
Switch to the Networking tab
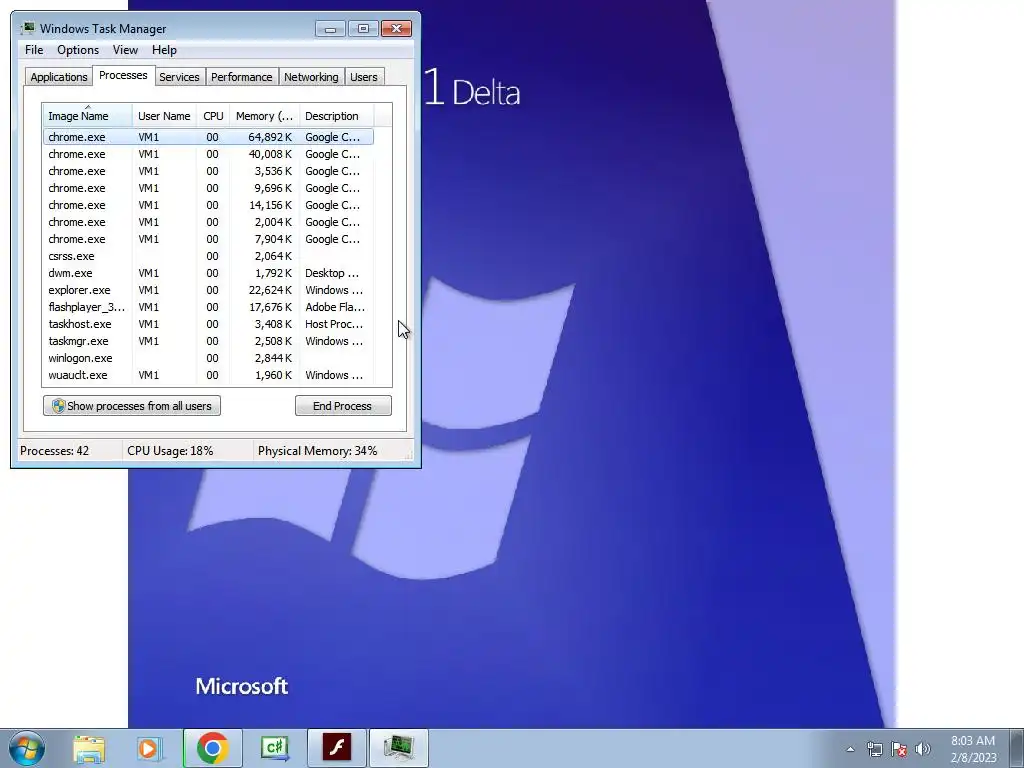311,77
